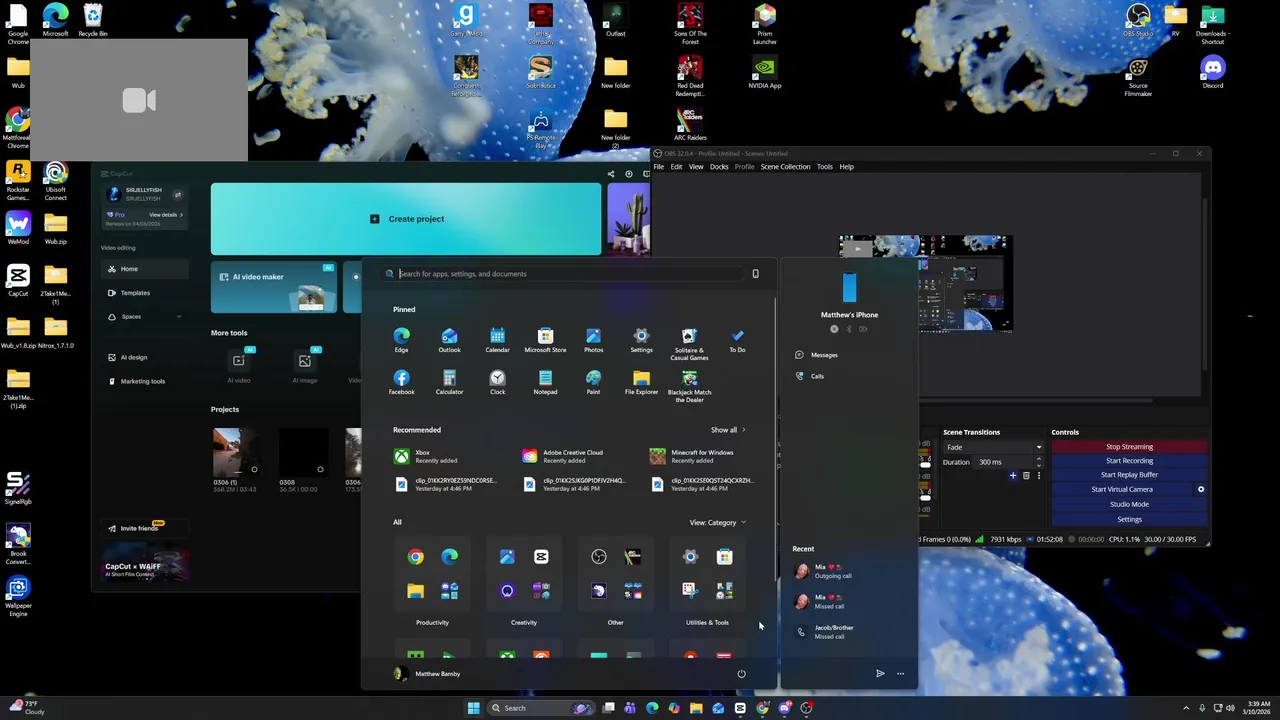Click Stop Streaming in OBS
Image resolution: width=1280 pixels, height=720 pixels.
[x=1129, y=447]
